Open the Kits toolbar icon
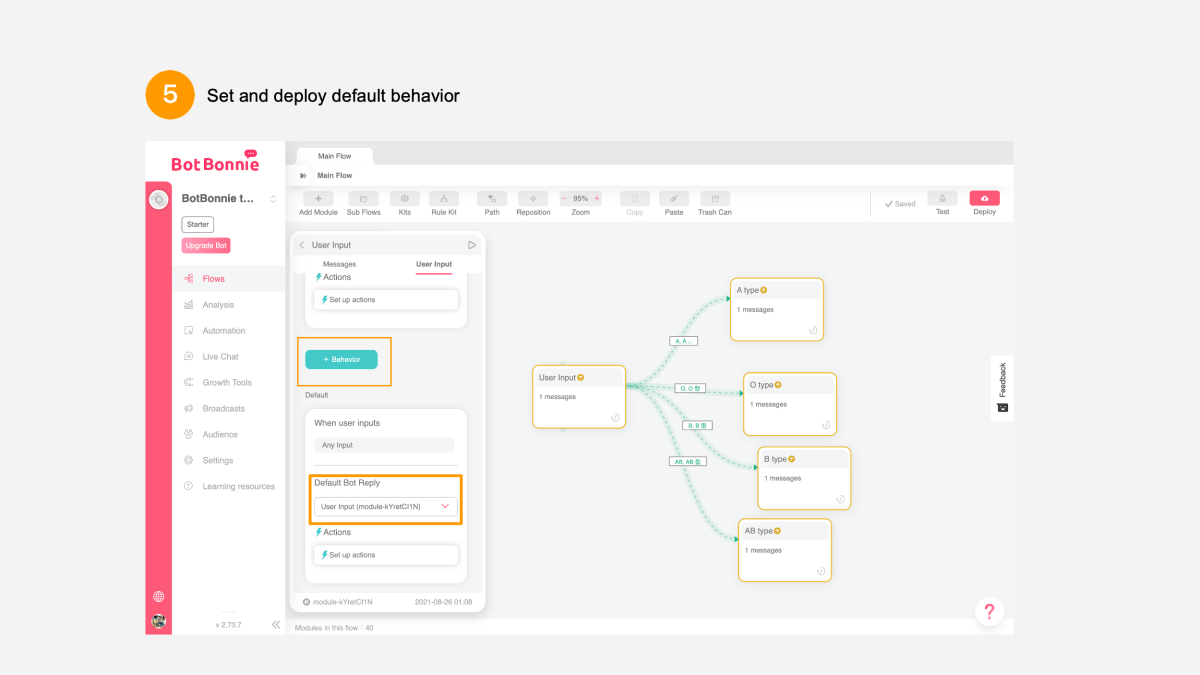Screen dimensions: 1200x675 (405, 199)
